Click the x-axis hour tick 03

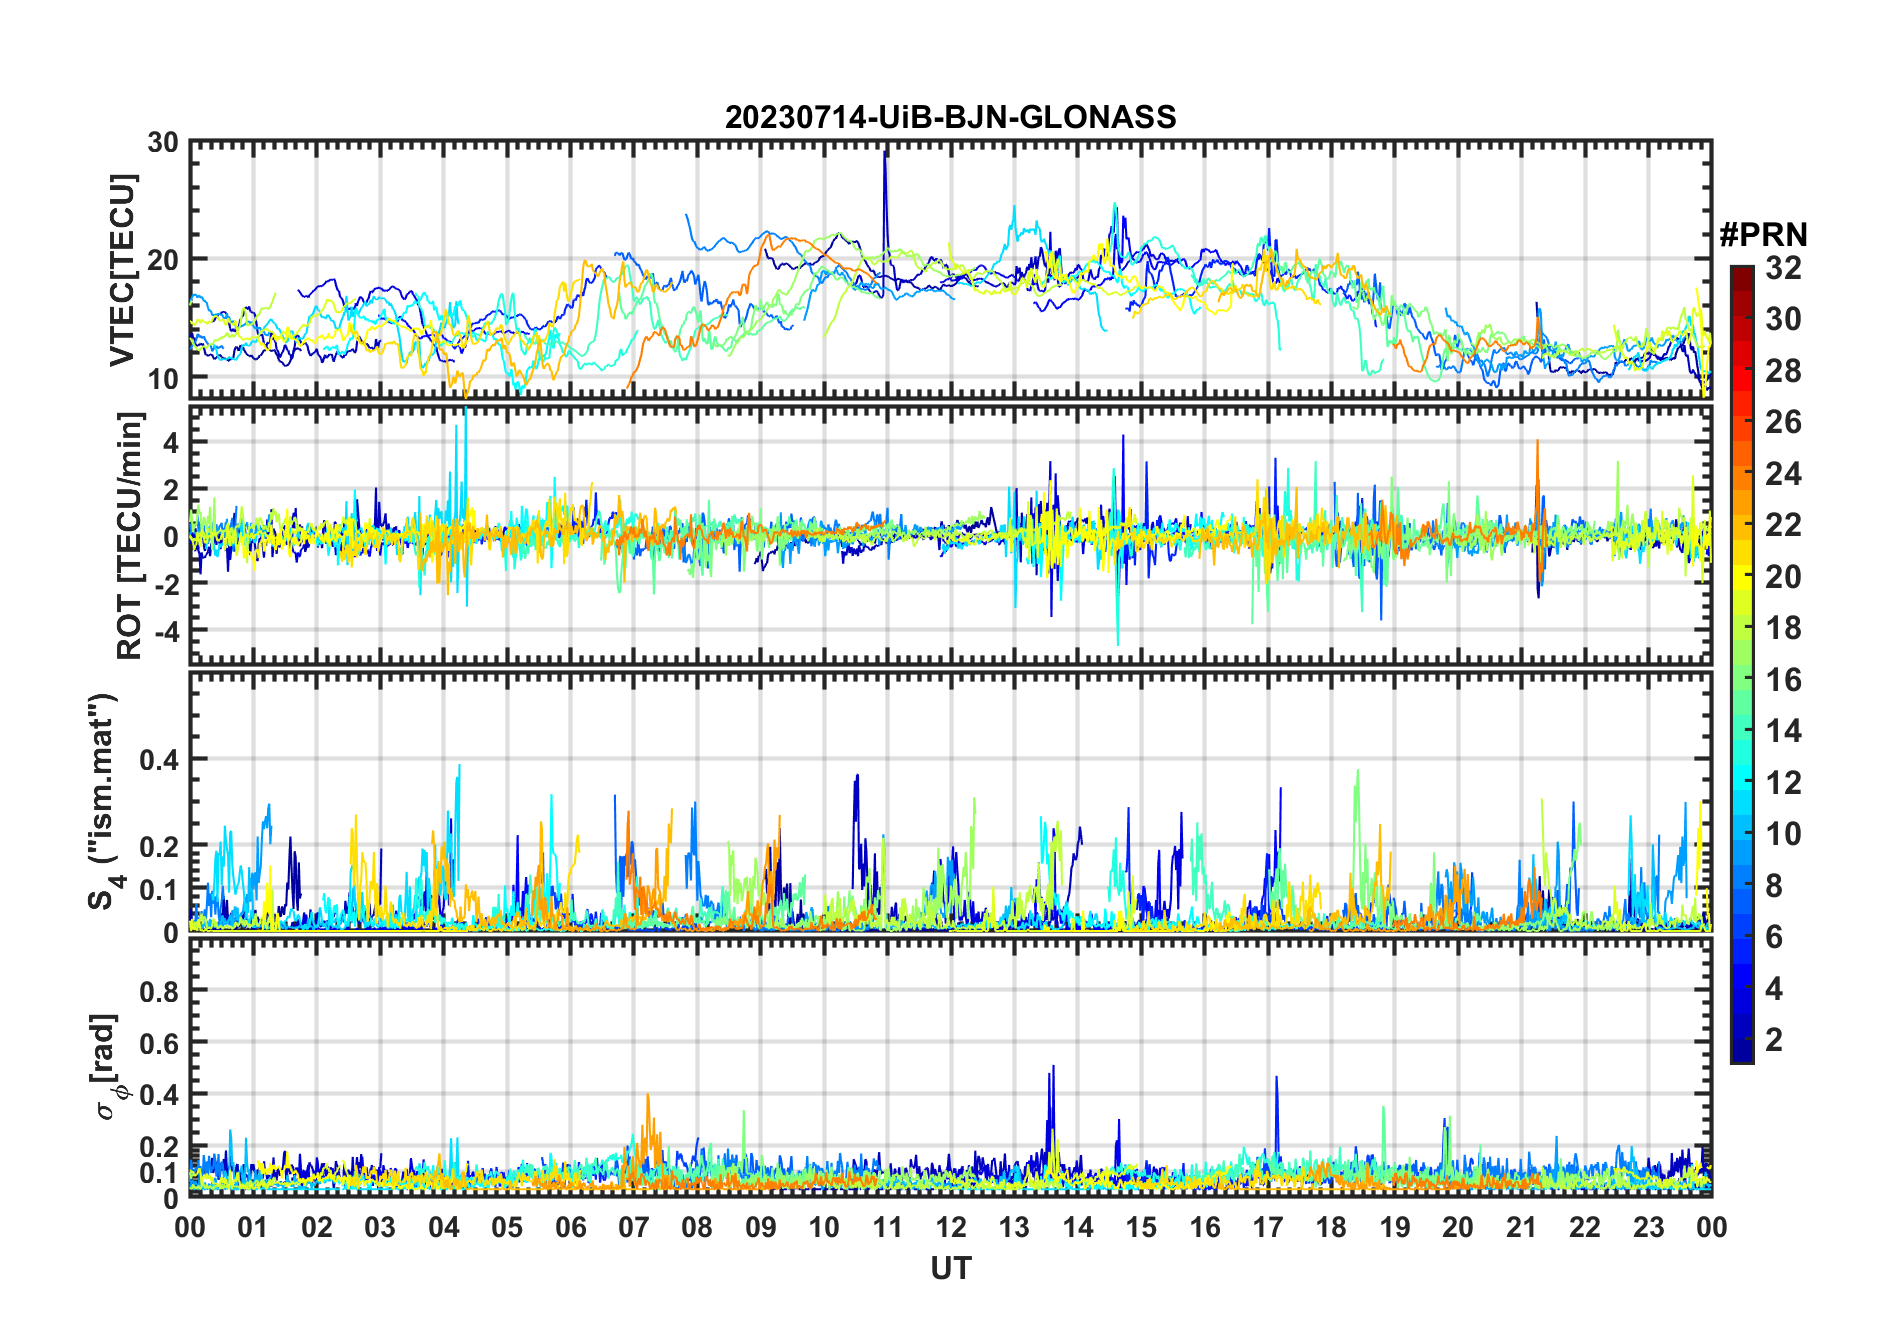pyautogui.click(x=380, y=1228)
